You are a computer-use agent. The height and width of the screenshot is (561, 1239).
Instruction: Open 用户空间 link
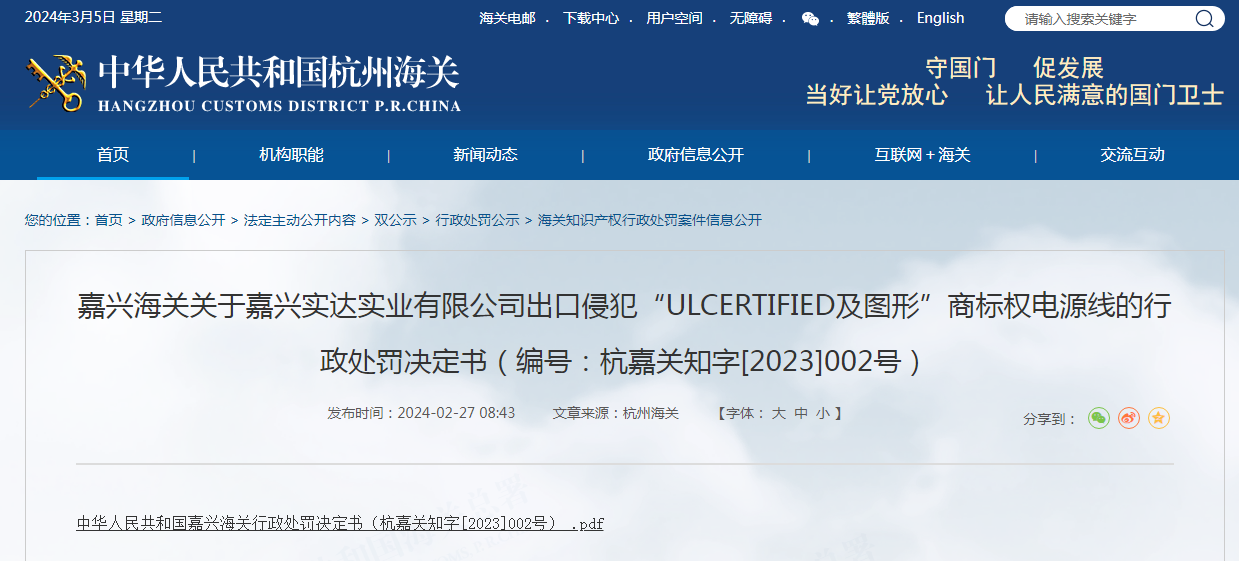pos(674,18)
